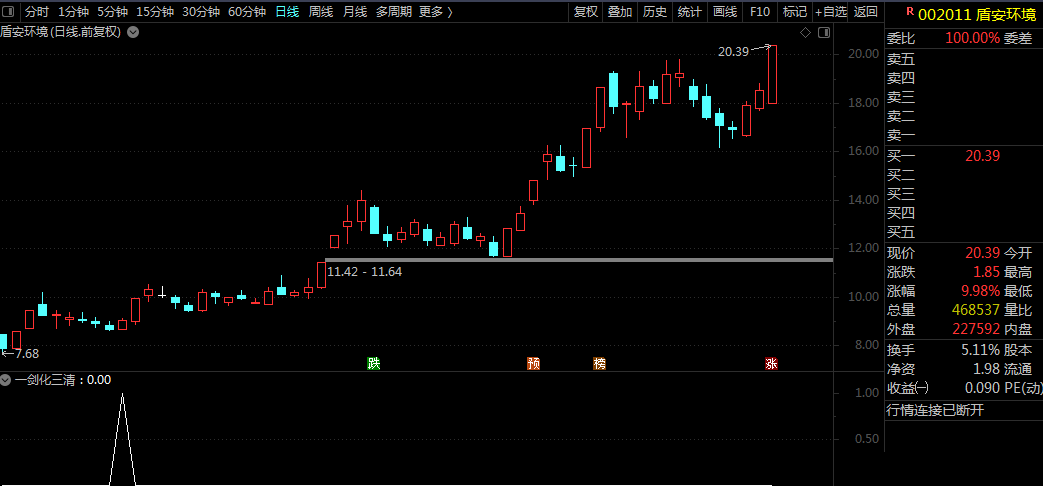Screen dimensions: 1043x486
Task: Click the panel layout icon left of 分时
Action: 9,11
